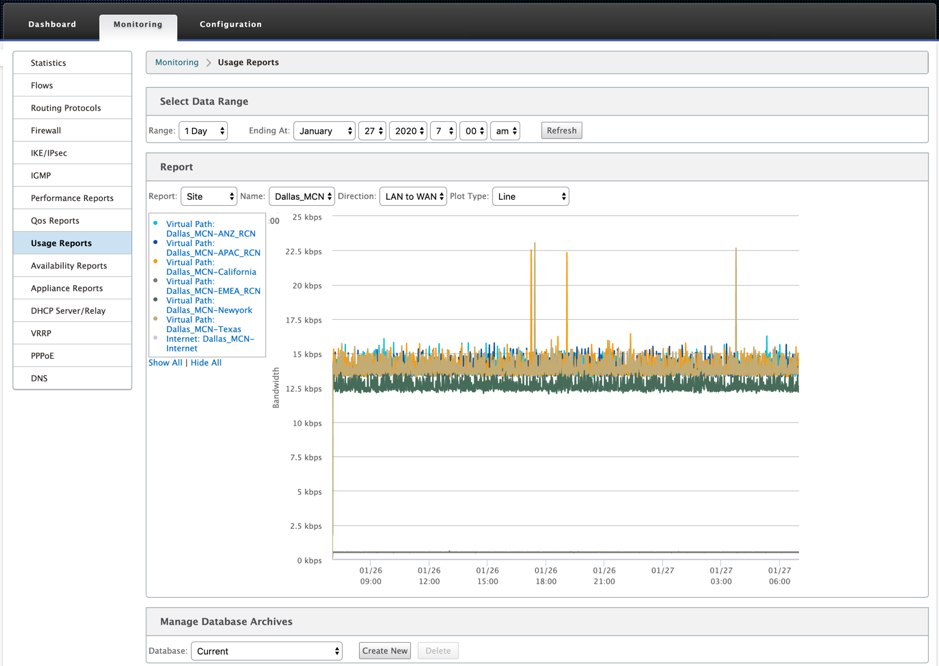
Task: Open the Plot Type dropdown showing Line
Action: [x=531, y=196]
